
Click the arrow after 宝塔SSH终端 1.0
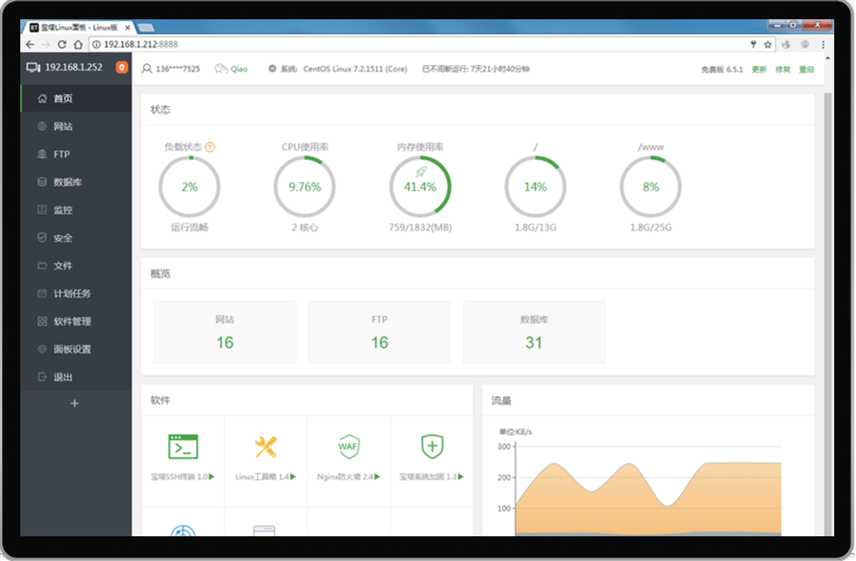click(212, 477)
